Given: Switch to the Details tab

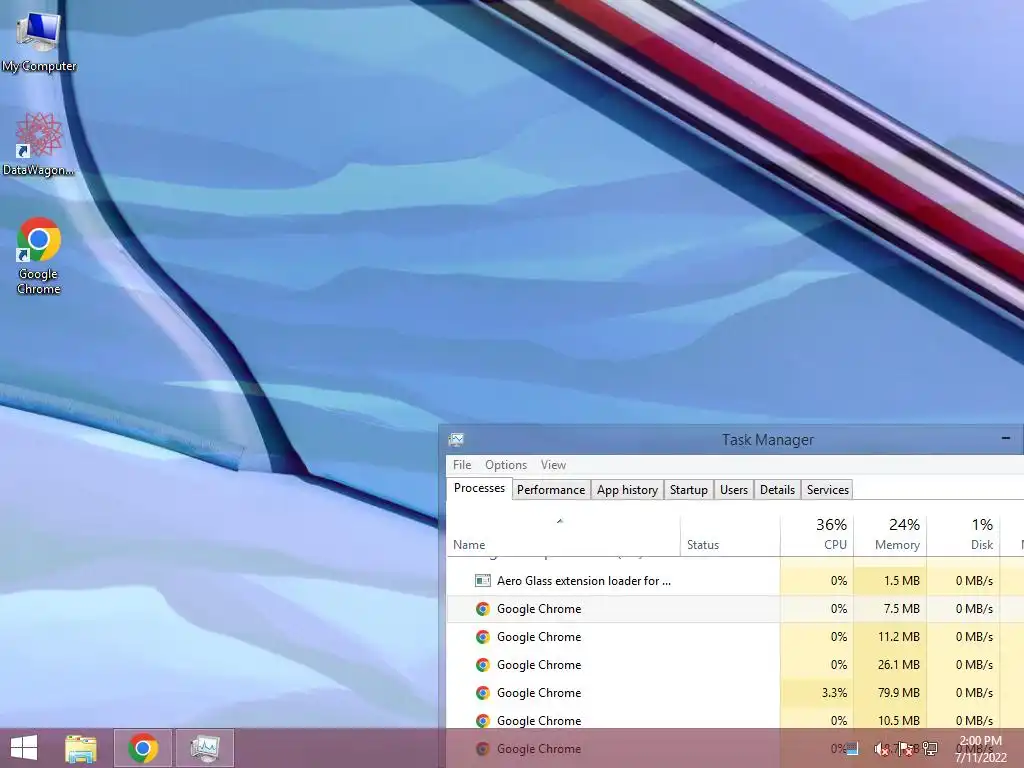Looking at the screenshot, I should (x=777, y=490).
